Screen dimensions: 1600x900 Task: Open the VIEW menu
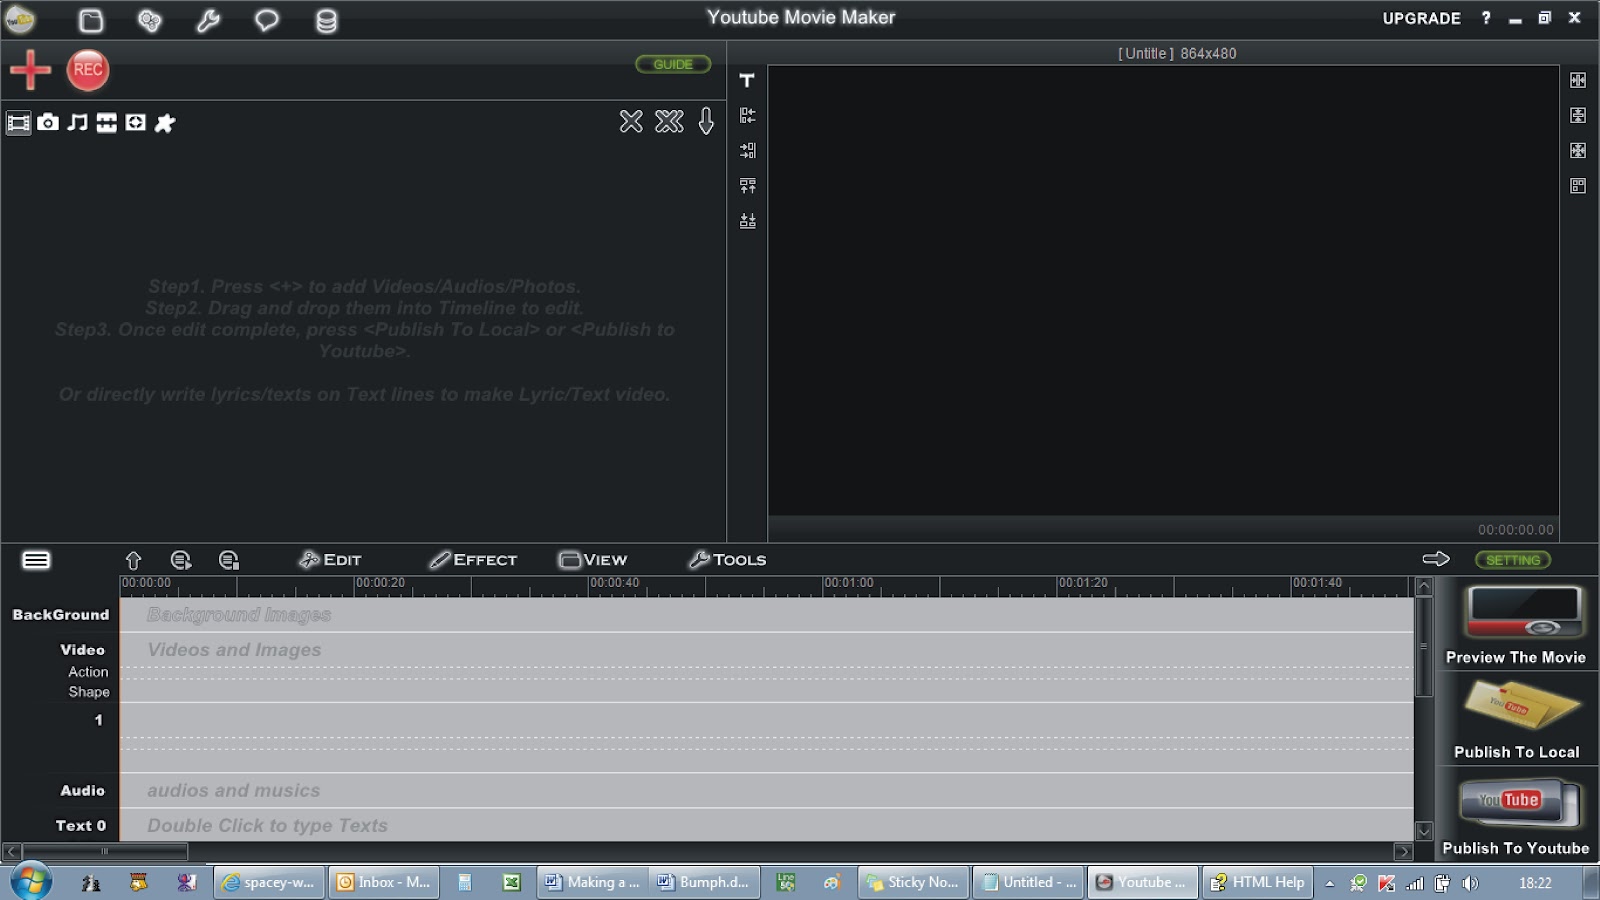[x=593, y=560]
